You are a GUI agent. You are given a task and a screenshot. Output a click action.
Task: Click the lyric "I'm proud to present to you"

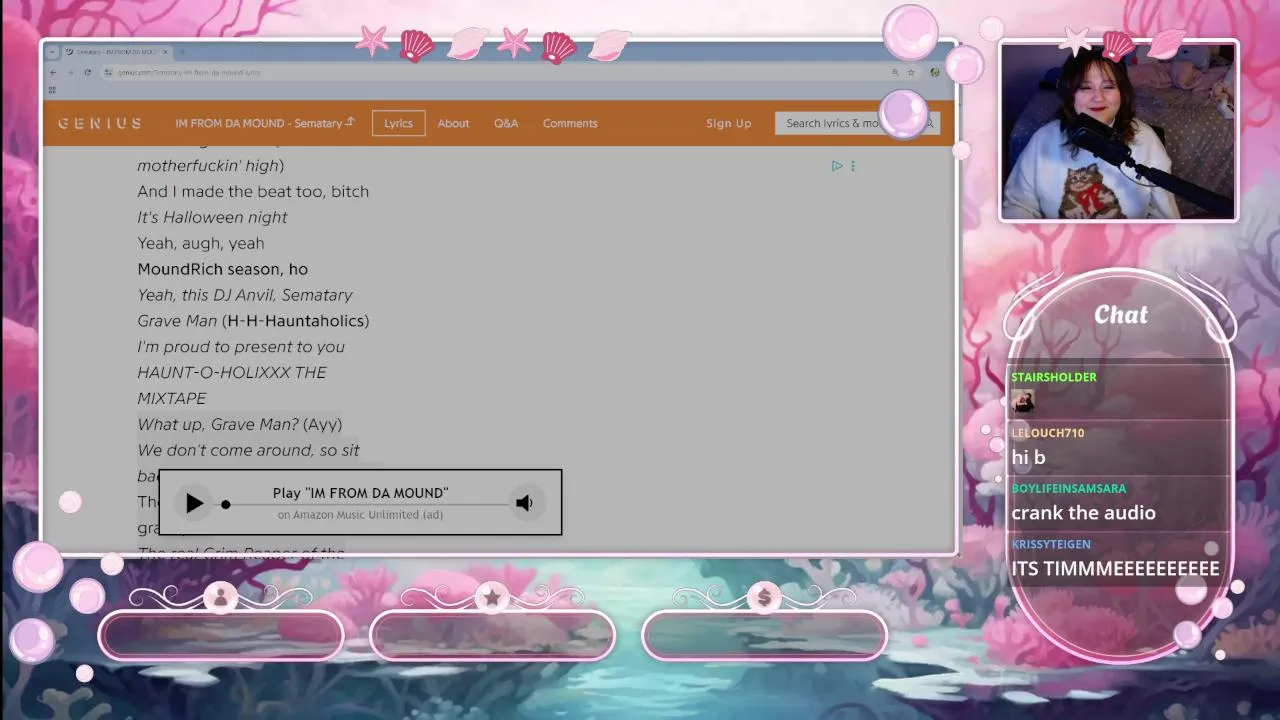[241, 347]
